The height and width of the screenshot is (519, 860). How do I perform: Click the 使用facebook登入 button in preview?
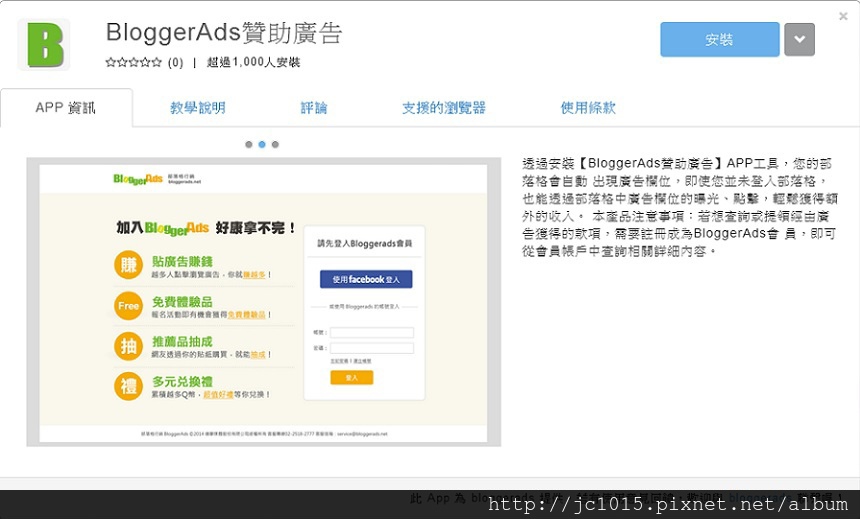click(x=366, y=279)
